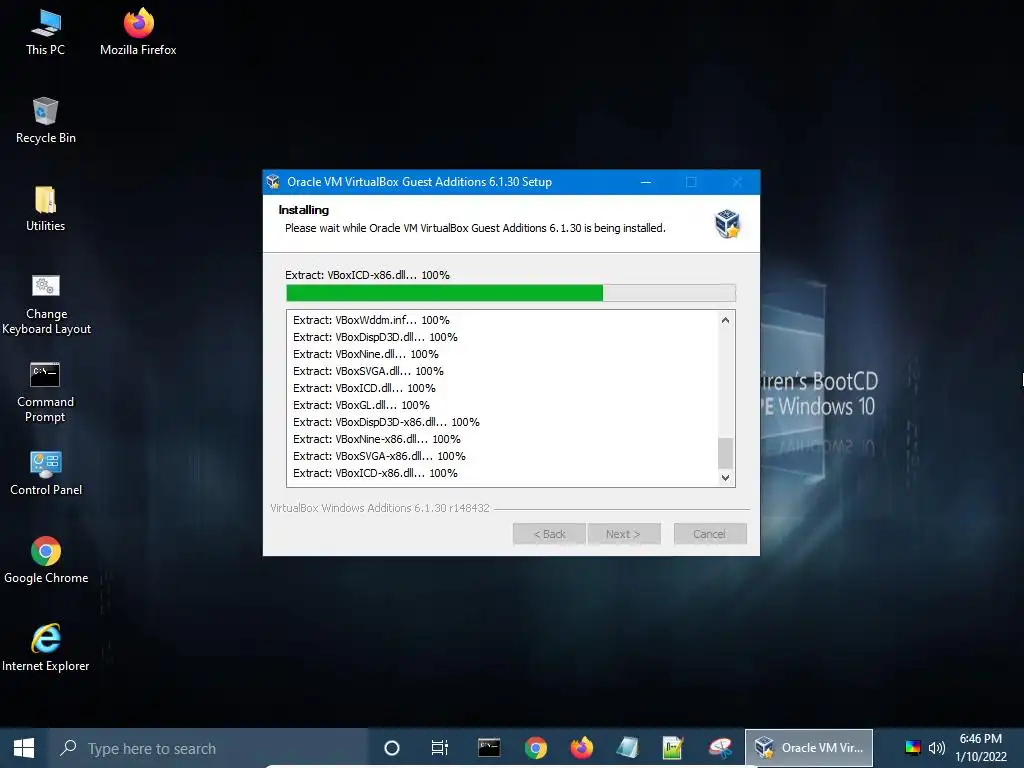
Task: Open Command Prompt from the taskbar
Action: [488, 748]
